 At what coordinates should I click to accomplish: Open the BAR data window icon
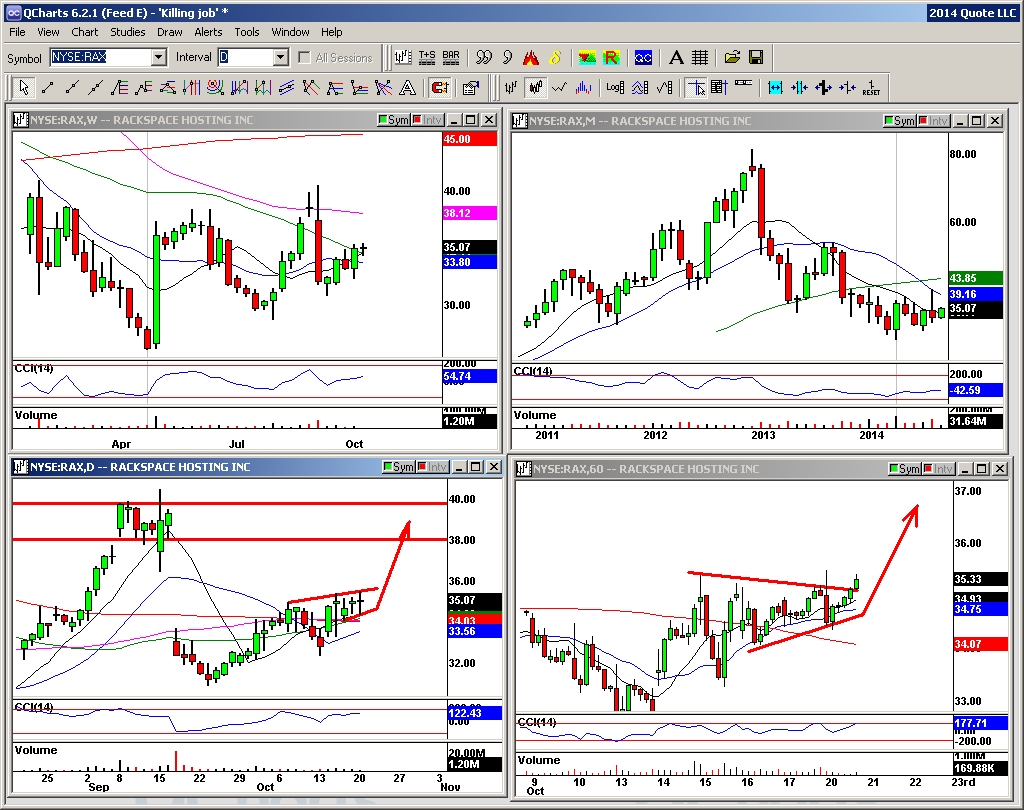click(451, 57)
